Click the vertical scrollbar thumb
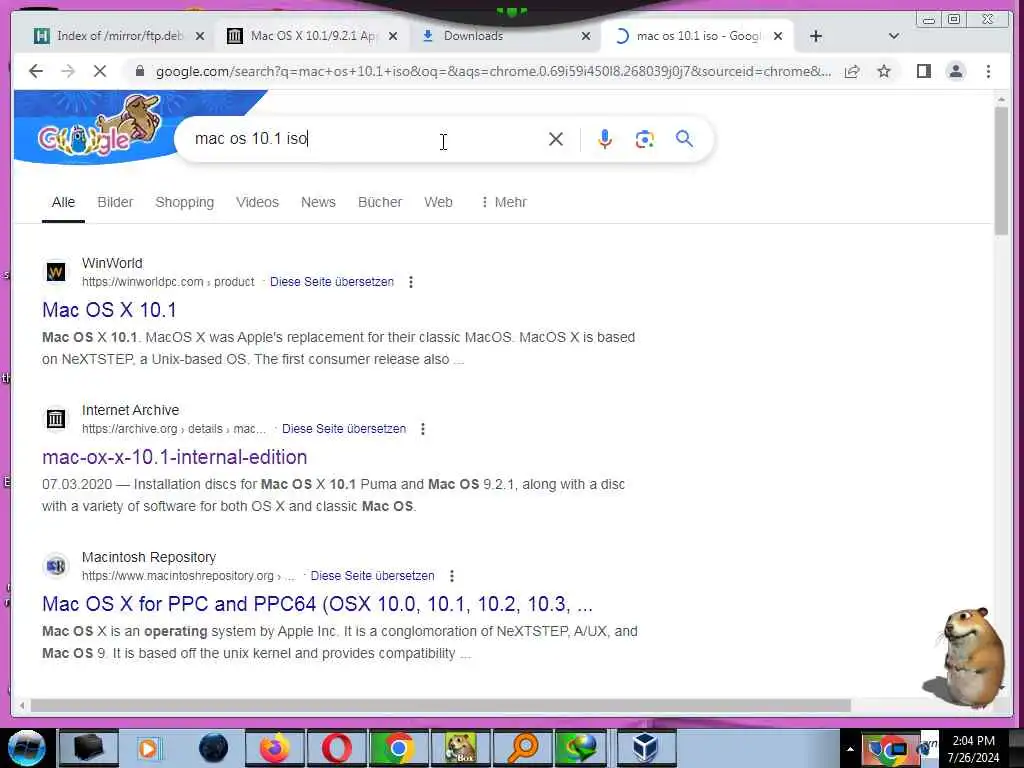Viewport: 1024px width, 768px height. coord(1001,171)
